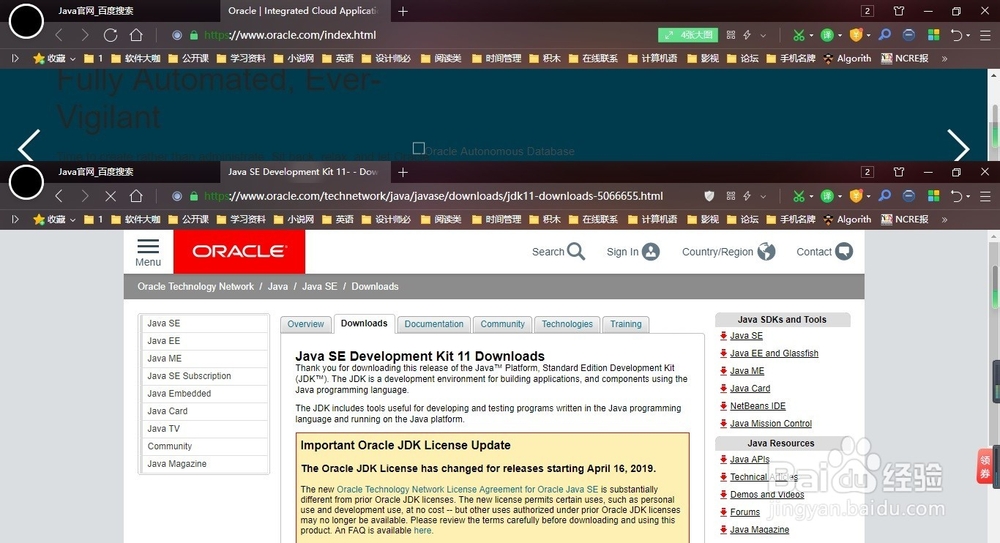The height and width of the screenshot is (543, 1000).
Task: Open hamburger main menu of JDK downloads window
Action: [x=985, y=196]
